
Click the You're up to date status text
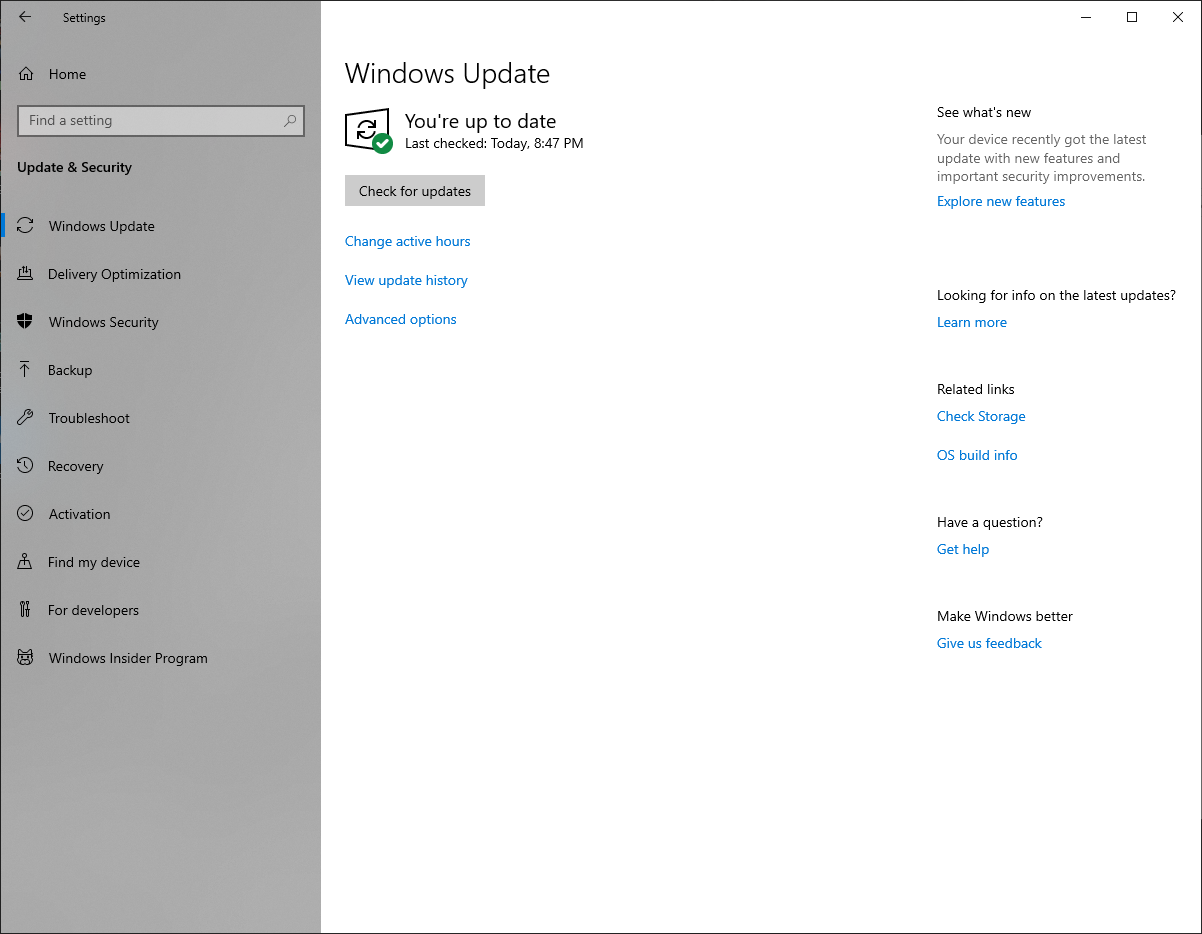(x=480, y=121)
